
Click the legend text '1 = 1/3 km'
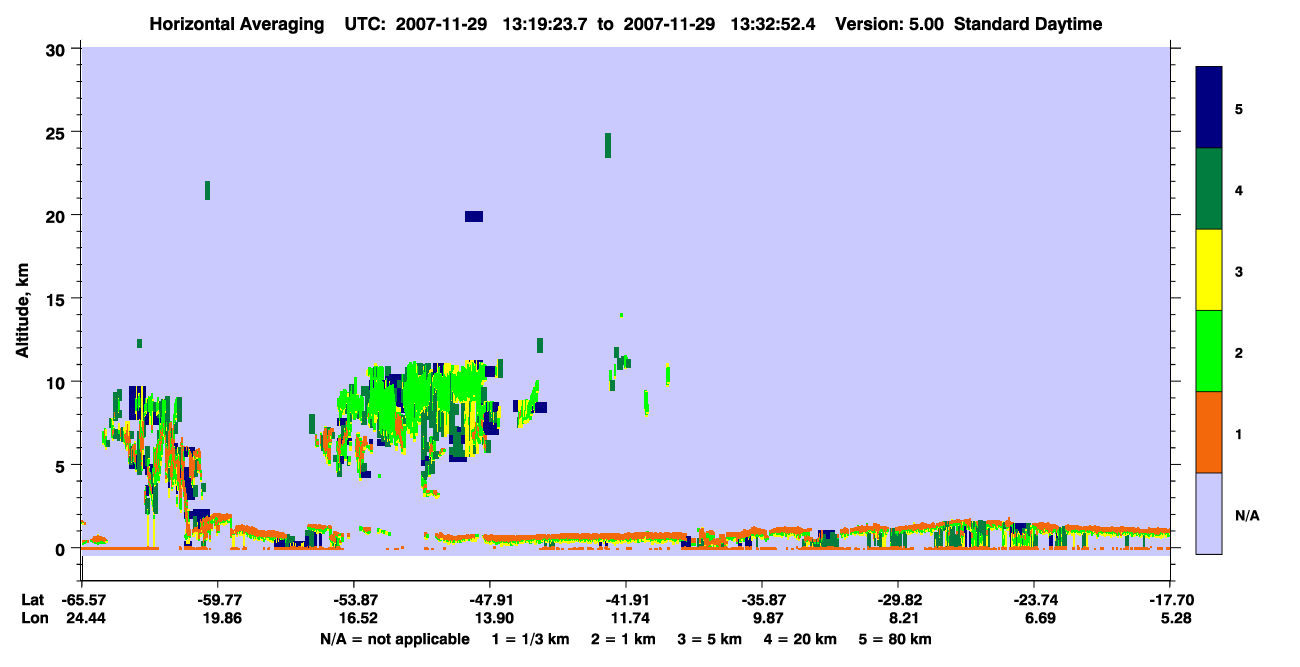(x=530, y=639)
